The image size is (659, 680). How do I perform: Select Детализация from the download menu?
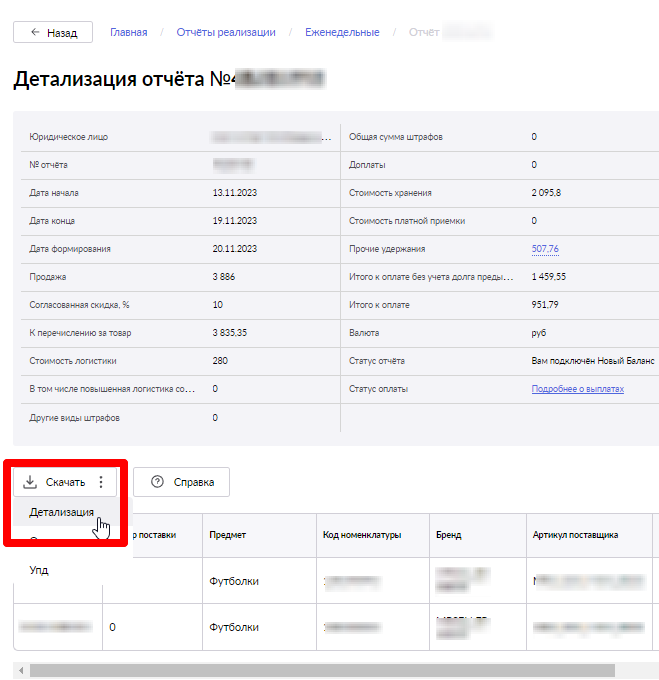pyautogui.click(x=62, y=512)
